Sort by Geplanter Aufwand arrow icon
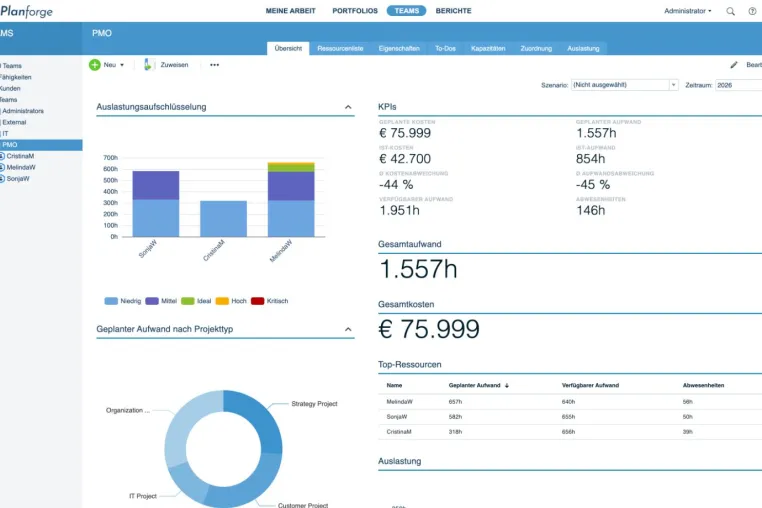The image size is (762, 508). coord(506,385)
